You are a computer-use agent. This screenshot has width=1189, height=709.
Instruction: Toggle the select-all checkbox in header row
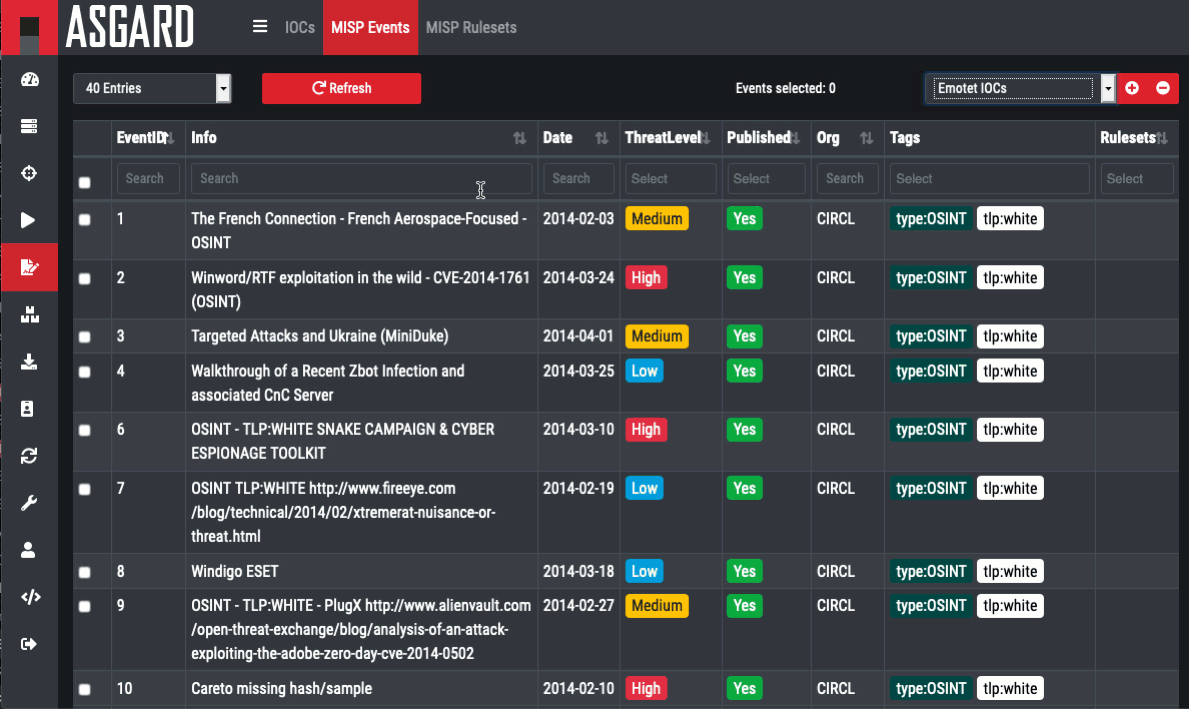tap(85, 182)
